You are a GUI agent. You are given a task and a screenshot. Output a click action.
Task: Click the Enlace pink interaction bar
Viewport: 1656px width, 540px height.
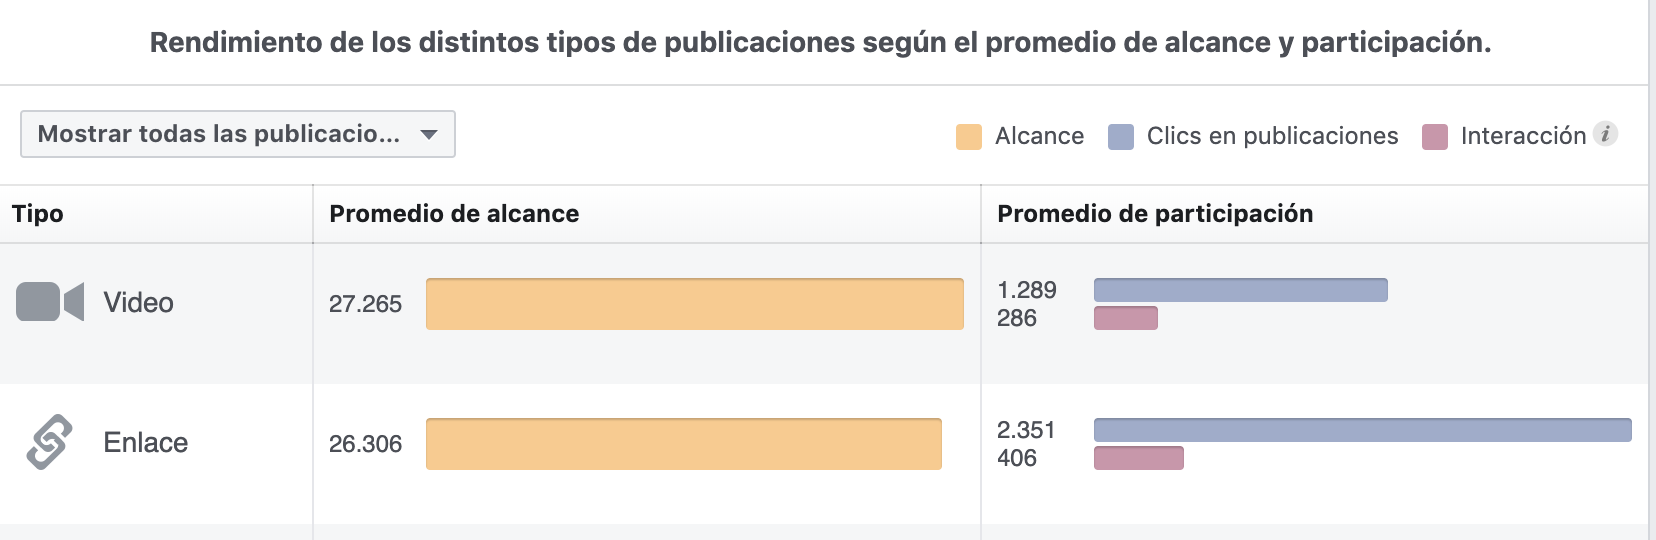[1138, 458]
